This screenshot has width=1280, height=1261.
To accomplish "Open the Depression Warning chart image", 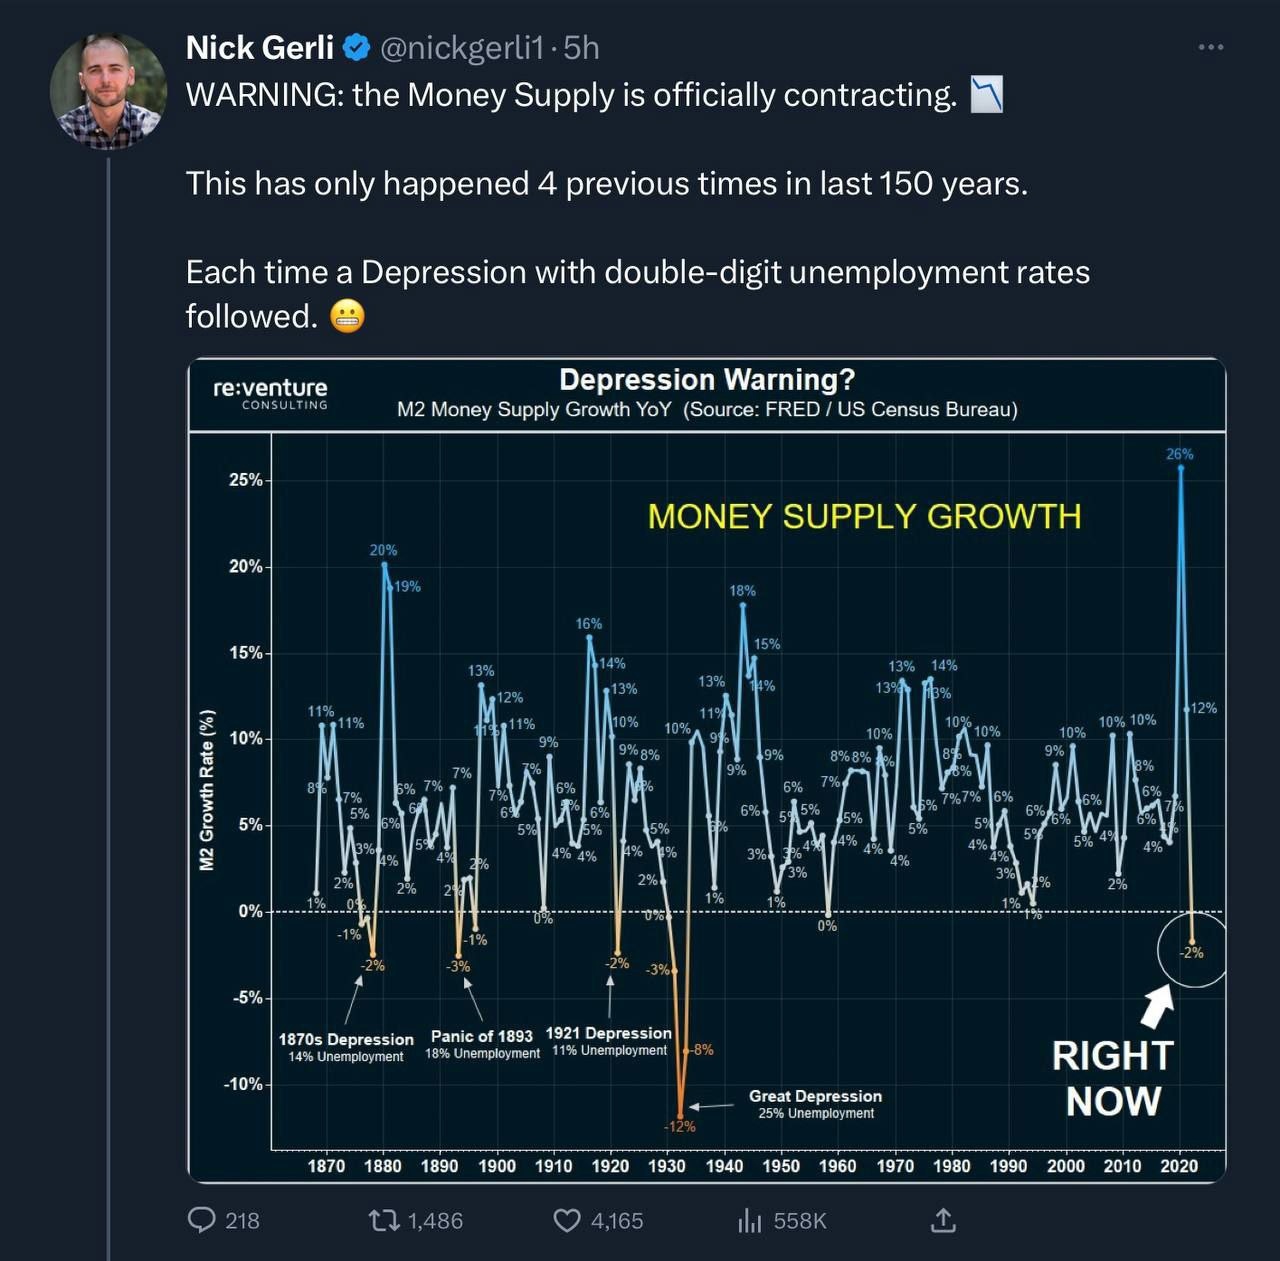I will coord(707,770).
